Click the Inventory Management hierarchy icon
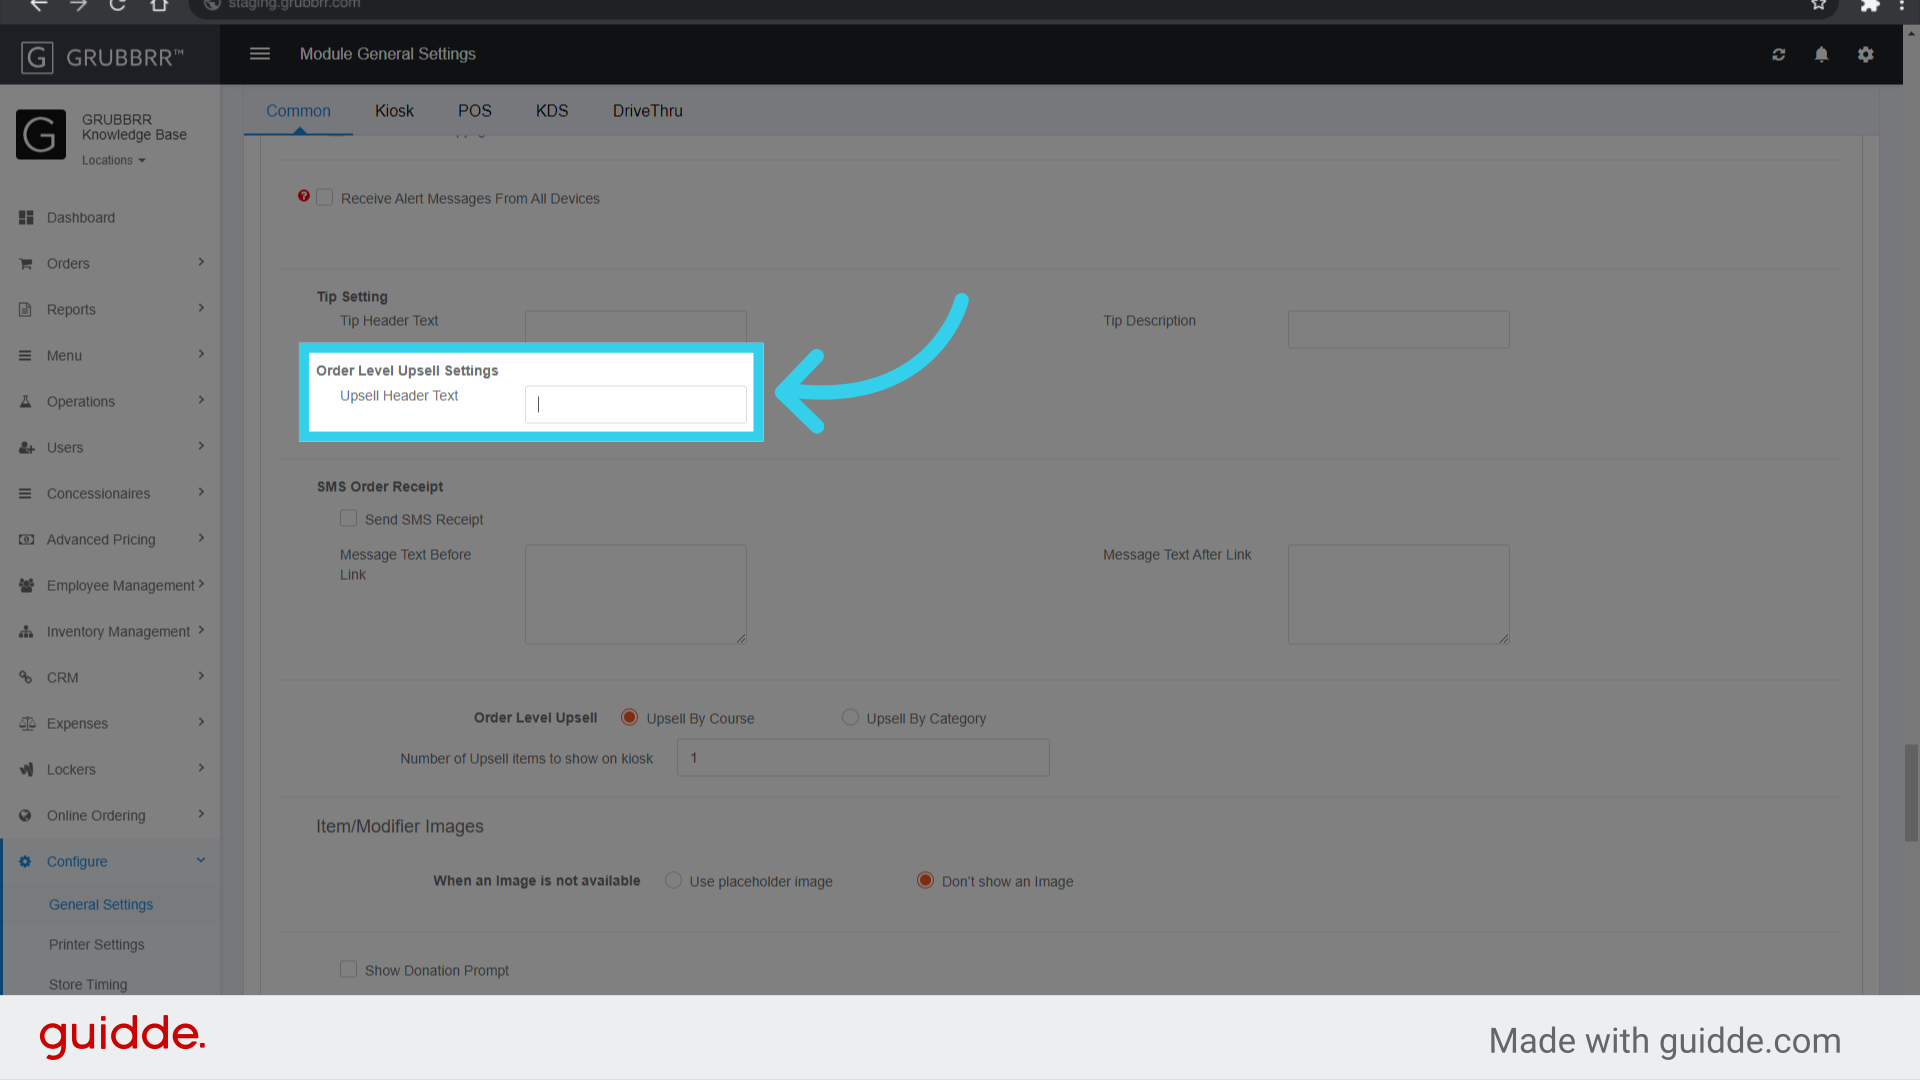Viewport: 1920px width, 1080px height. 26,632
